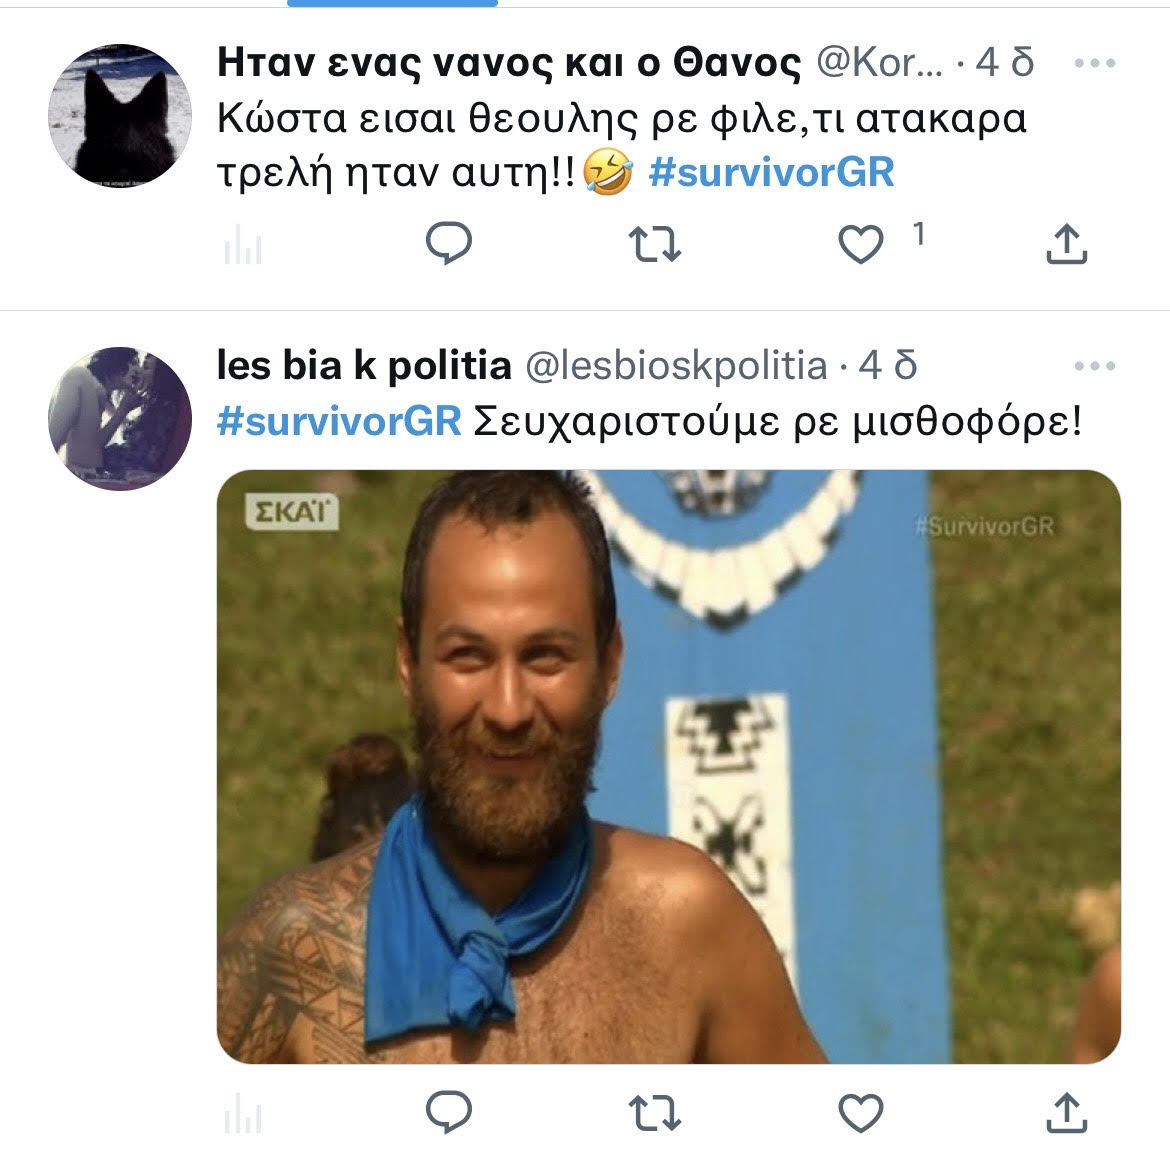Retweet the les bia k politia tweet

[654, 1112]
